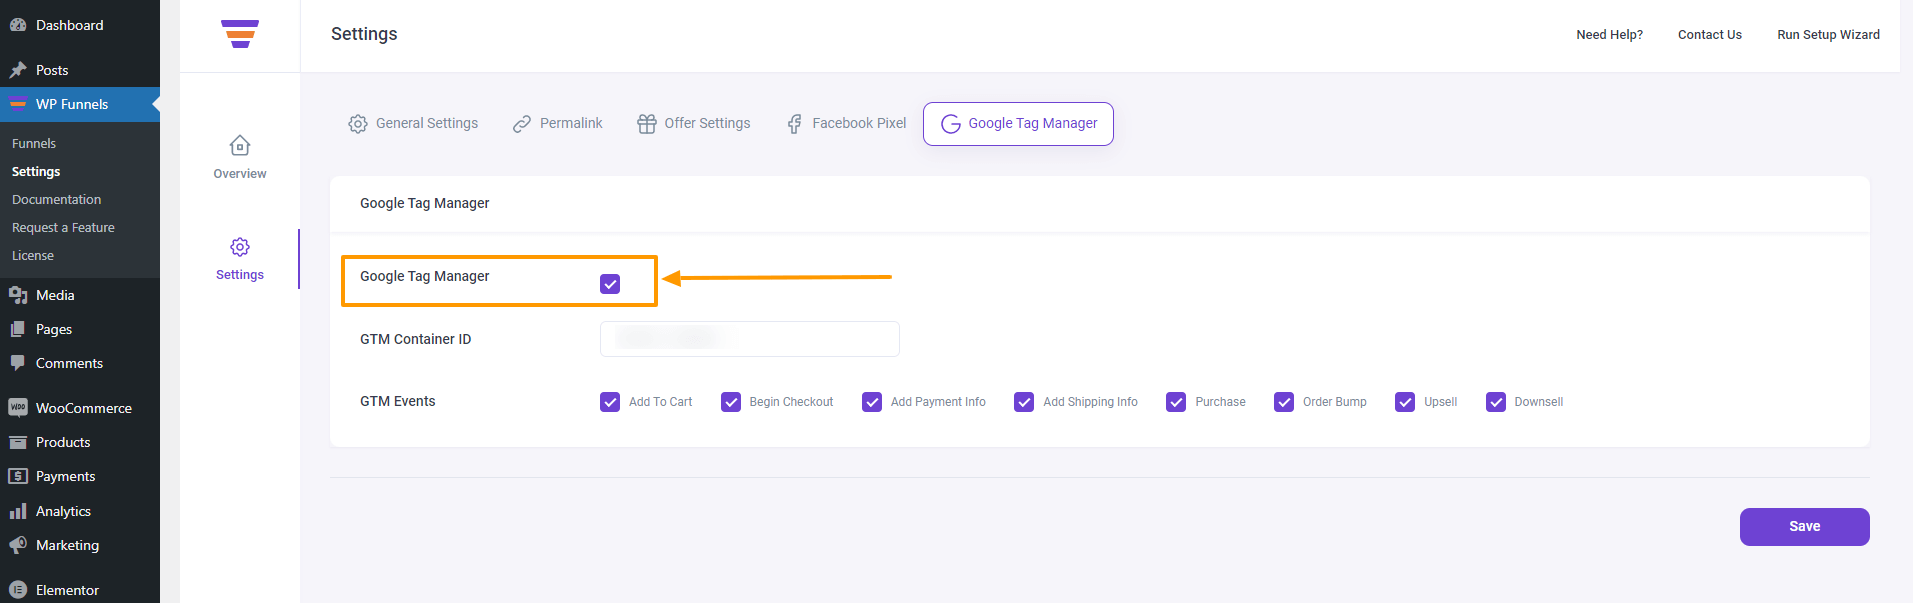Click the Overview home icon
Image resolution: width=1913 pixels, height=603 pixels.
[x=240, y=146]
